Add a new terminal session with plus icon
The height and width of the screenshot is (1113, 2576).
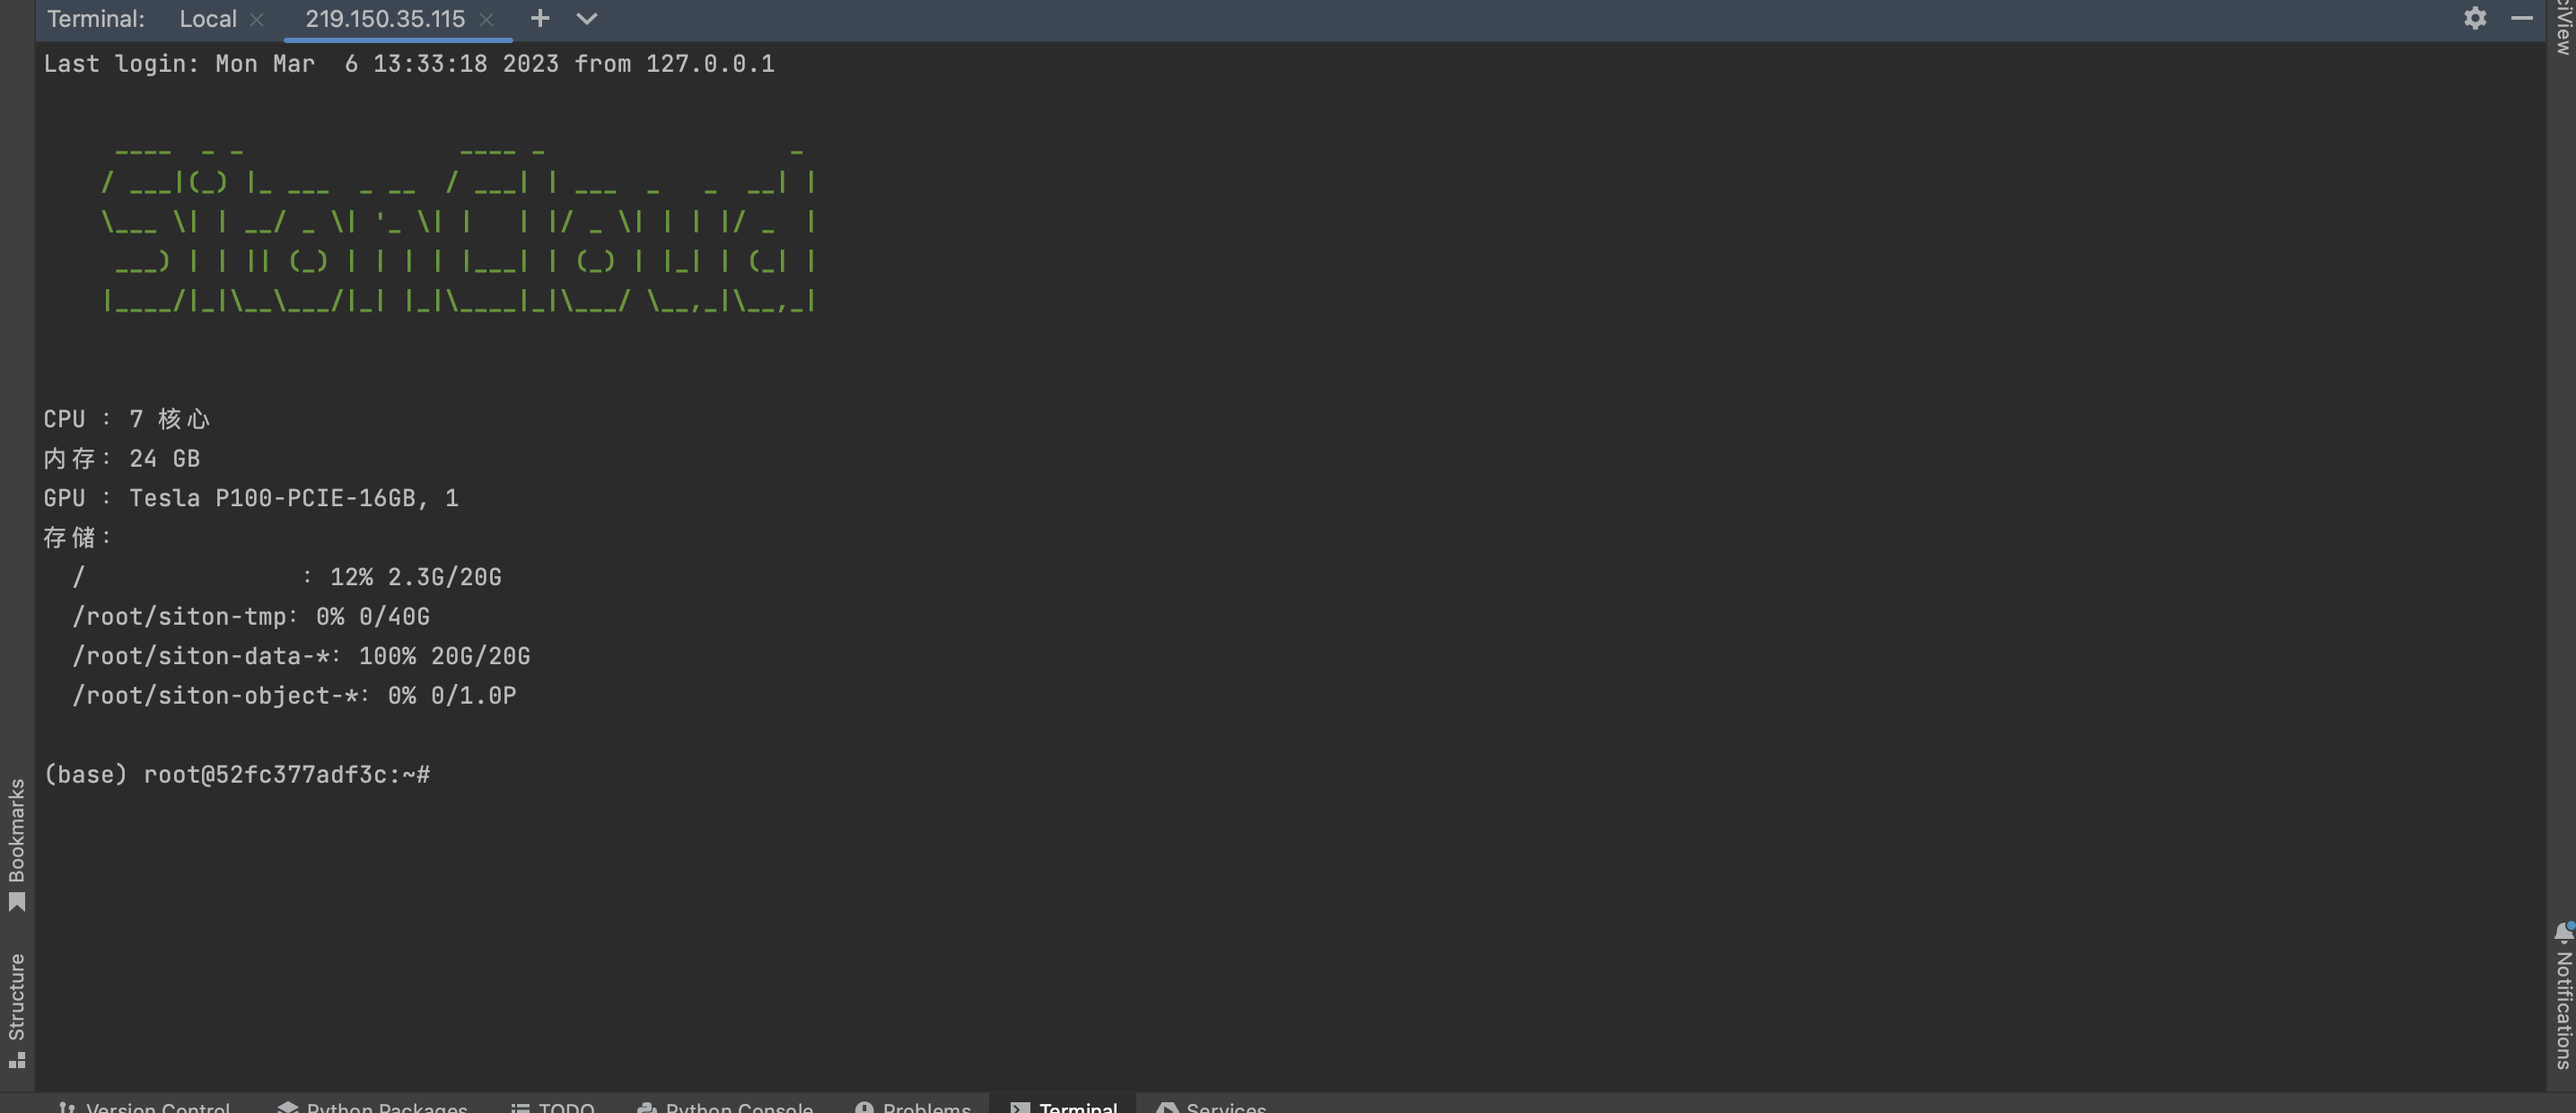[x=540, y=18]
